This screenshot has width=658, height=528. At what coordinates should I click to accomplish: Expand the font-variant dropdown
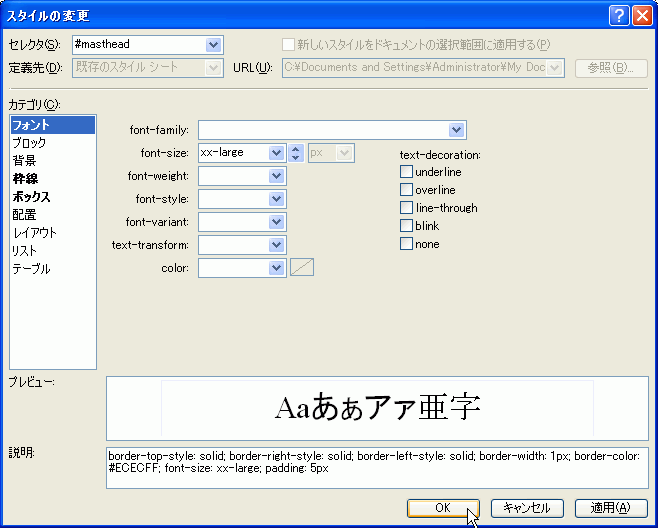pos(276,222)
